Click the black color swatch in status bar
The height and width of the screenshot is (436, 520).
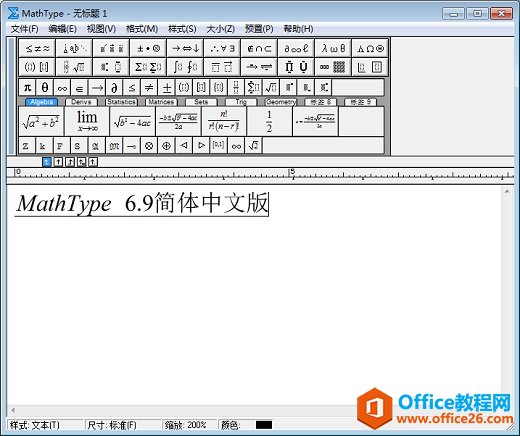(x=264, y=425)
